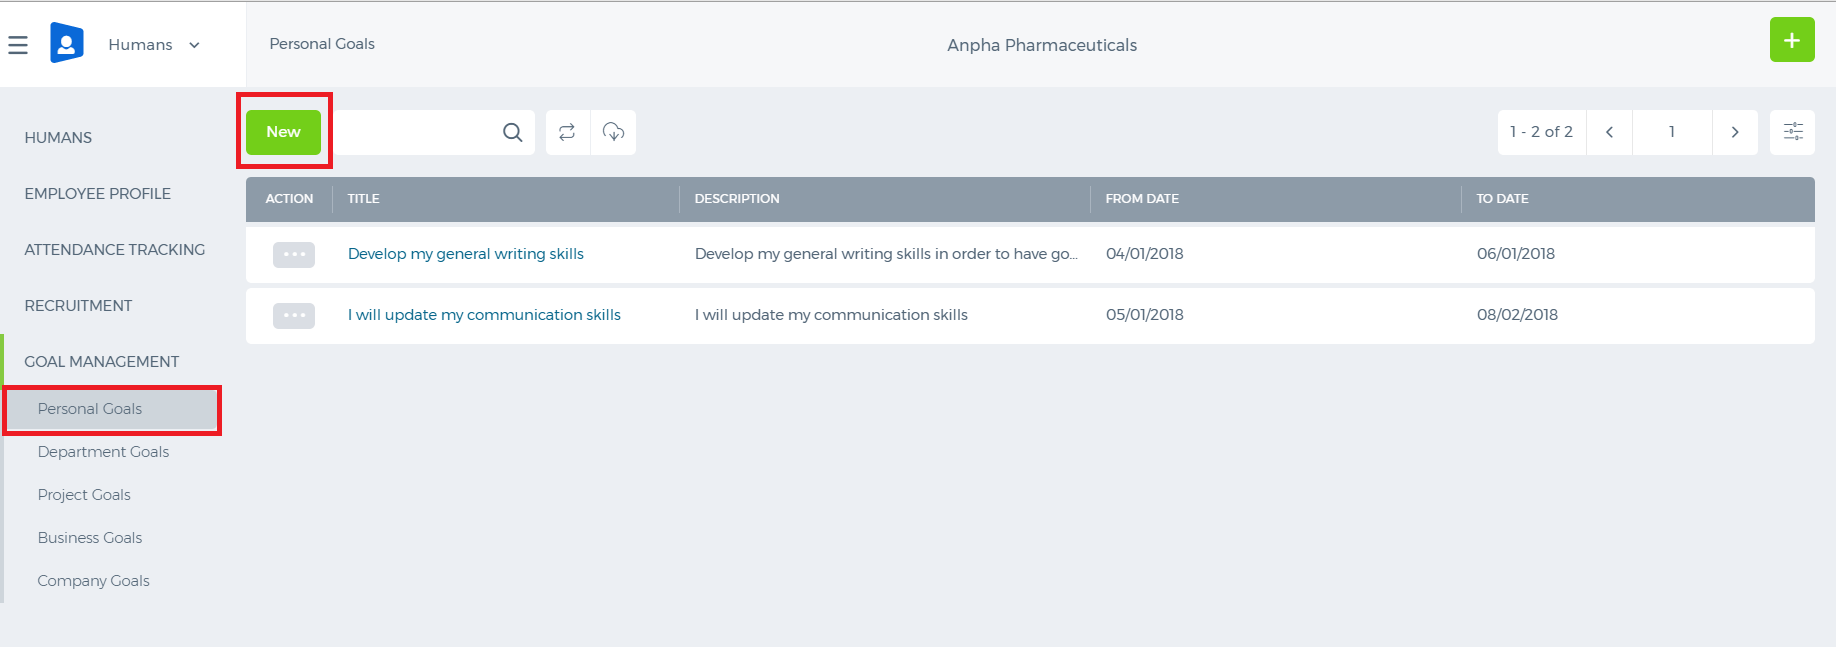Click the page number field
Image resolution: width=1836 pixels, height=647 pixels.
(1672, 132)
